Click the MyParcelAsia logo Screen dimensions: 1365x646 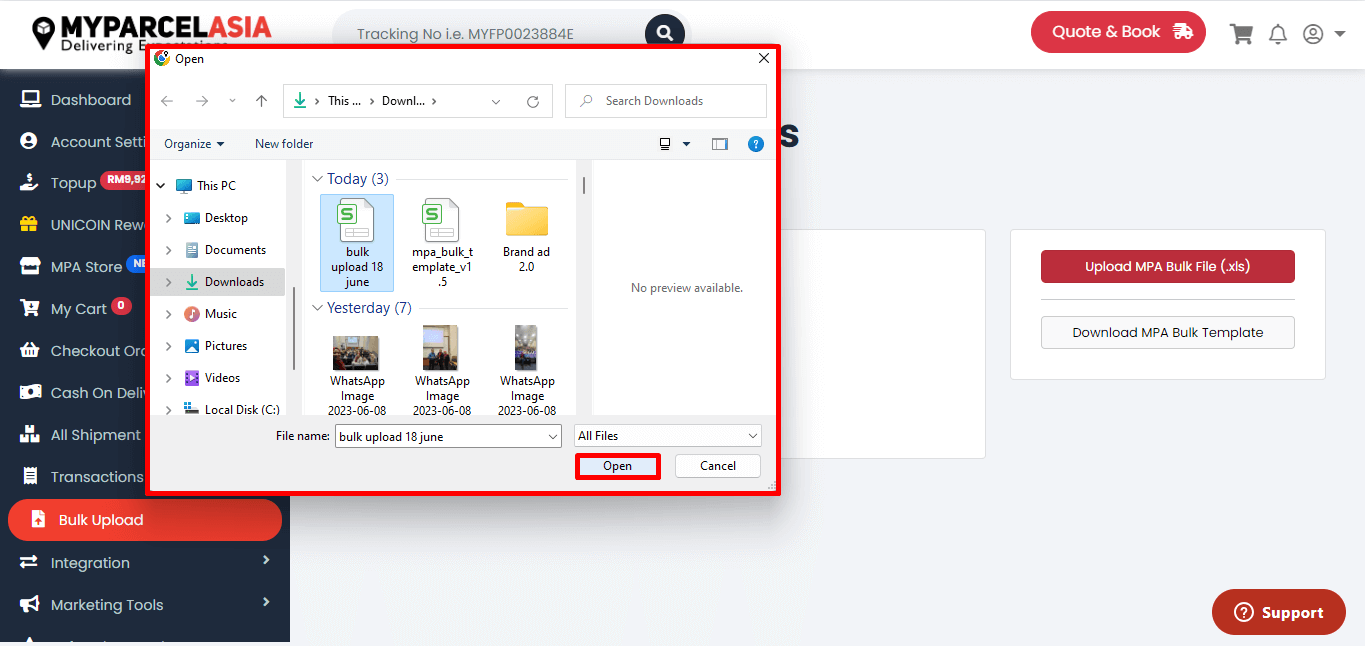click(x=151, y=32)
